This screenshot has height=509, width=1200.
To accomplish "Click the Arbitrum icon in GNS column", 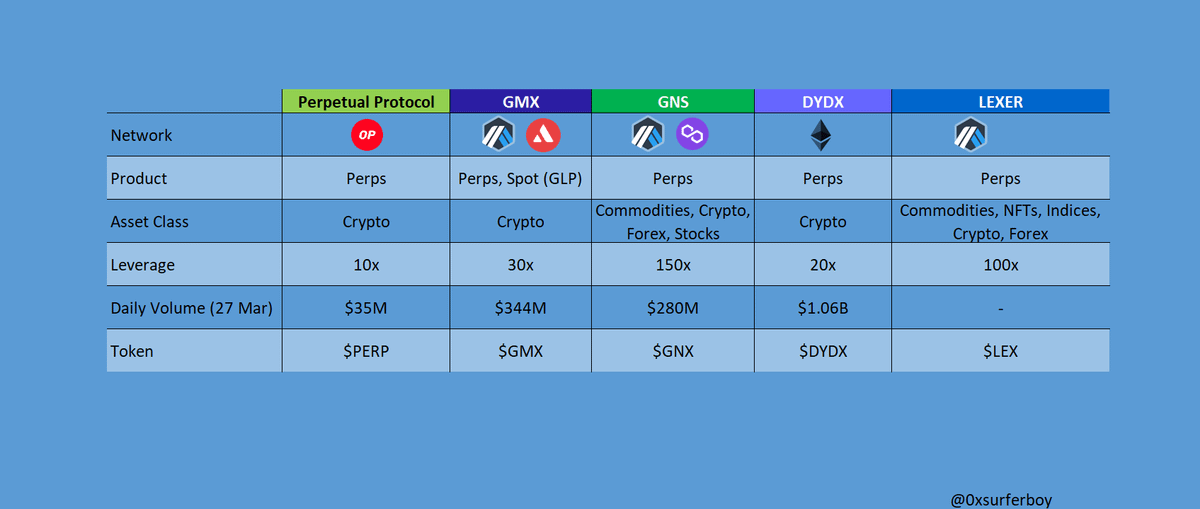I will [x=647, y=135].
